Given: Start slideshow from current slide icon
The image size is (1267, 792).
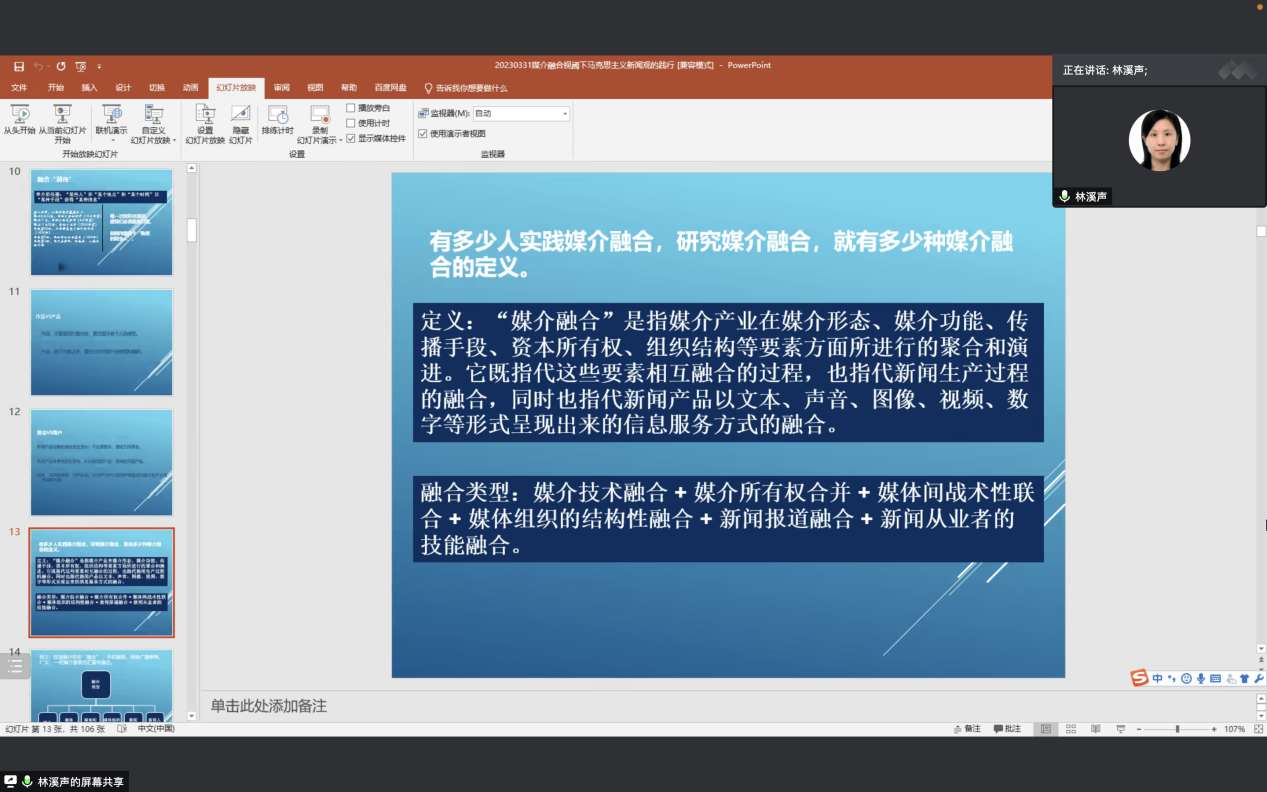Looking at the screenshot, I should click(62, 115).
